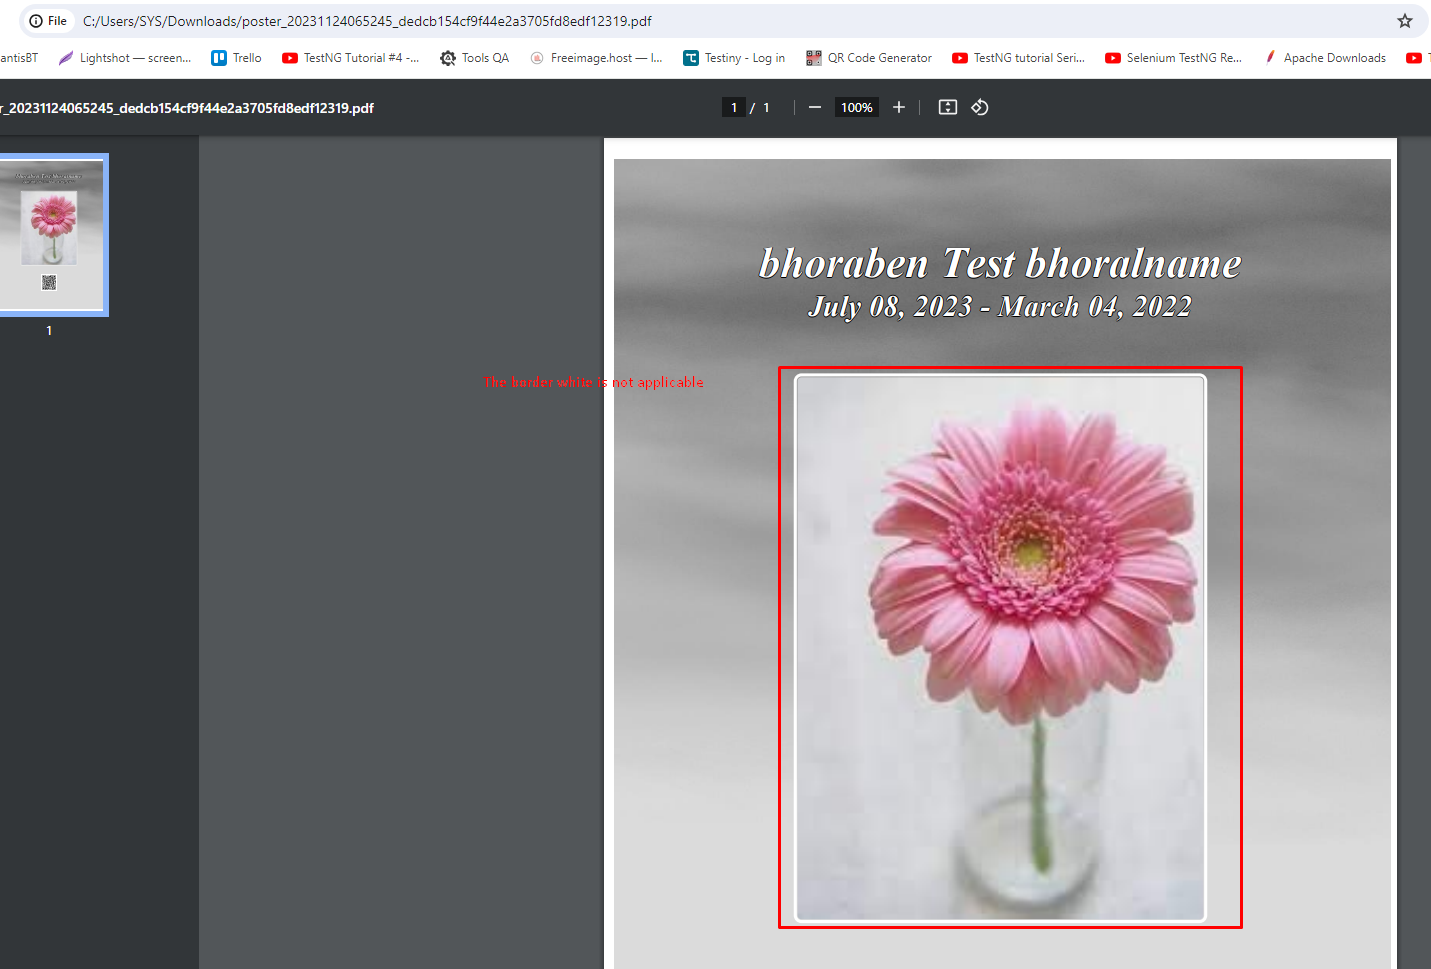Open the Freeimage.host bookmark
The height and width of the screenshot is (969, 1431).
[x=596, y=58]
